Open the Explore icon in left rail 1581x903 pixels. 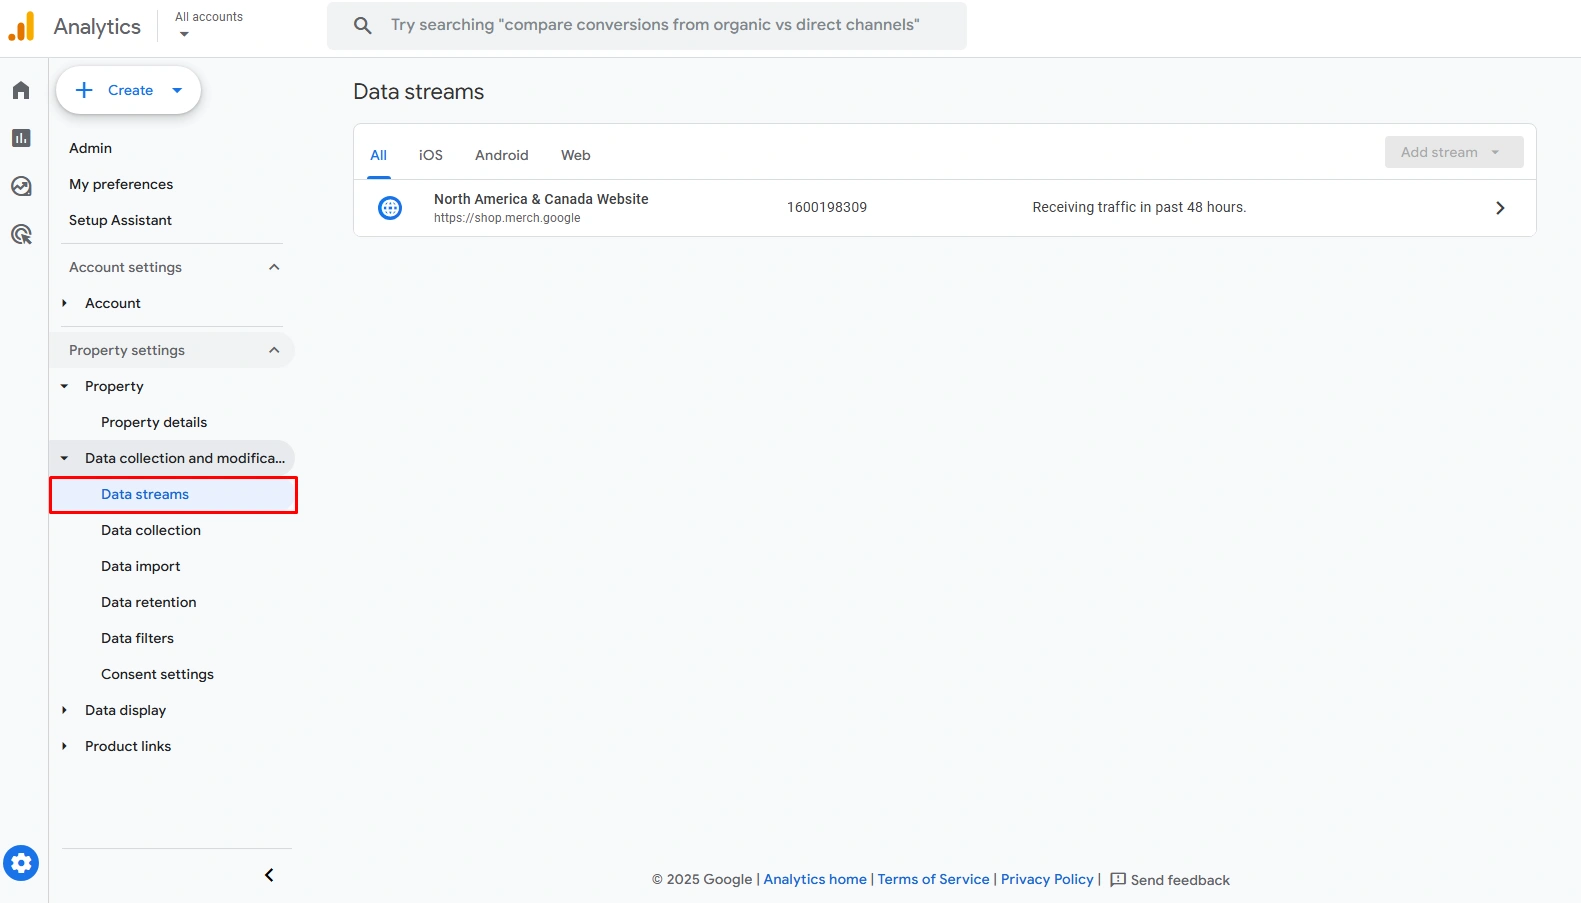(21, 186)
